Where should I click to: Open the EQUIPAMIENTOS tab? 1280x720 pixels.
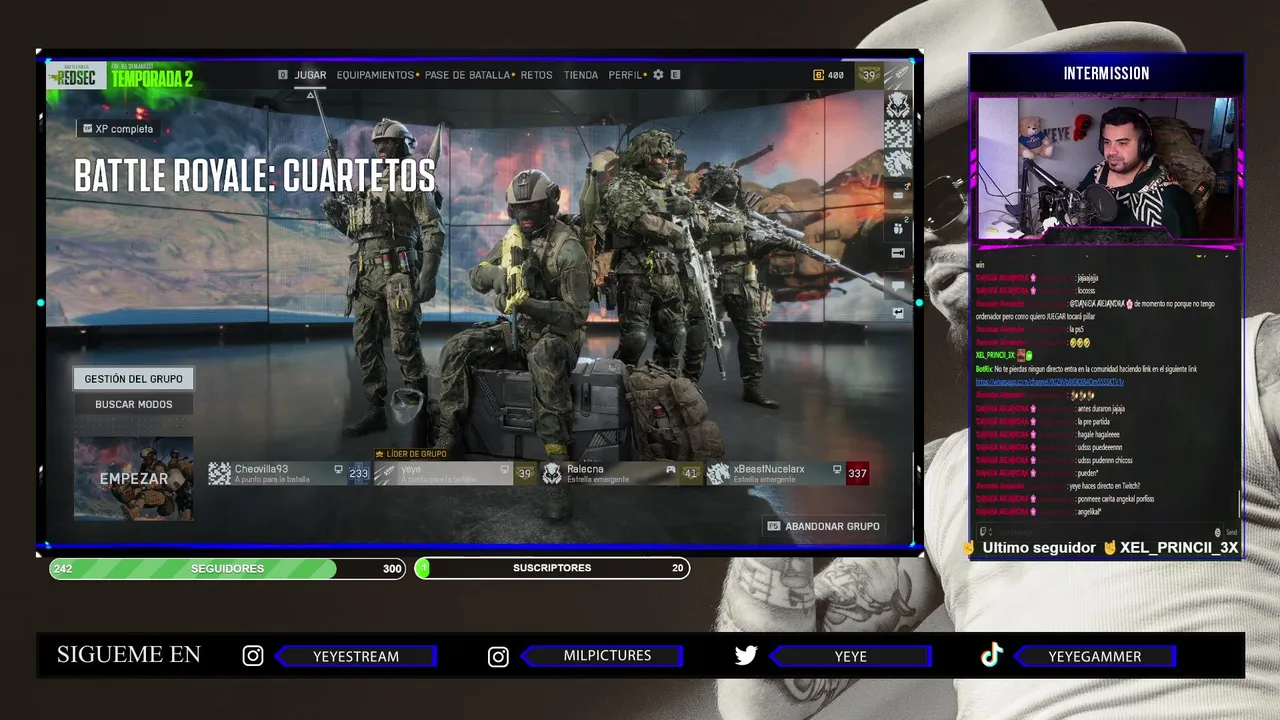click(x=375, y=75)
